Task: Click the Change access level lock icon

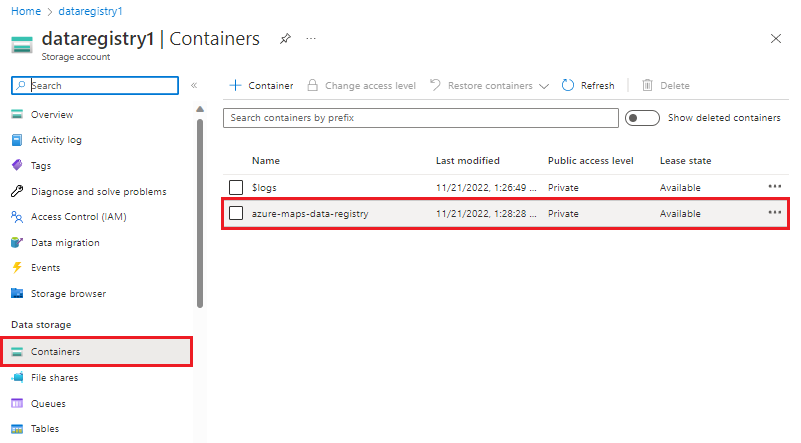Action: click(312, 85)
